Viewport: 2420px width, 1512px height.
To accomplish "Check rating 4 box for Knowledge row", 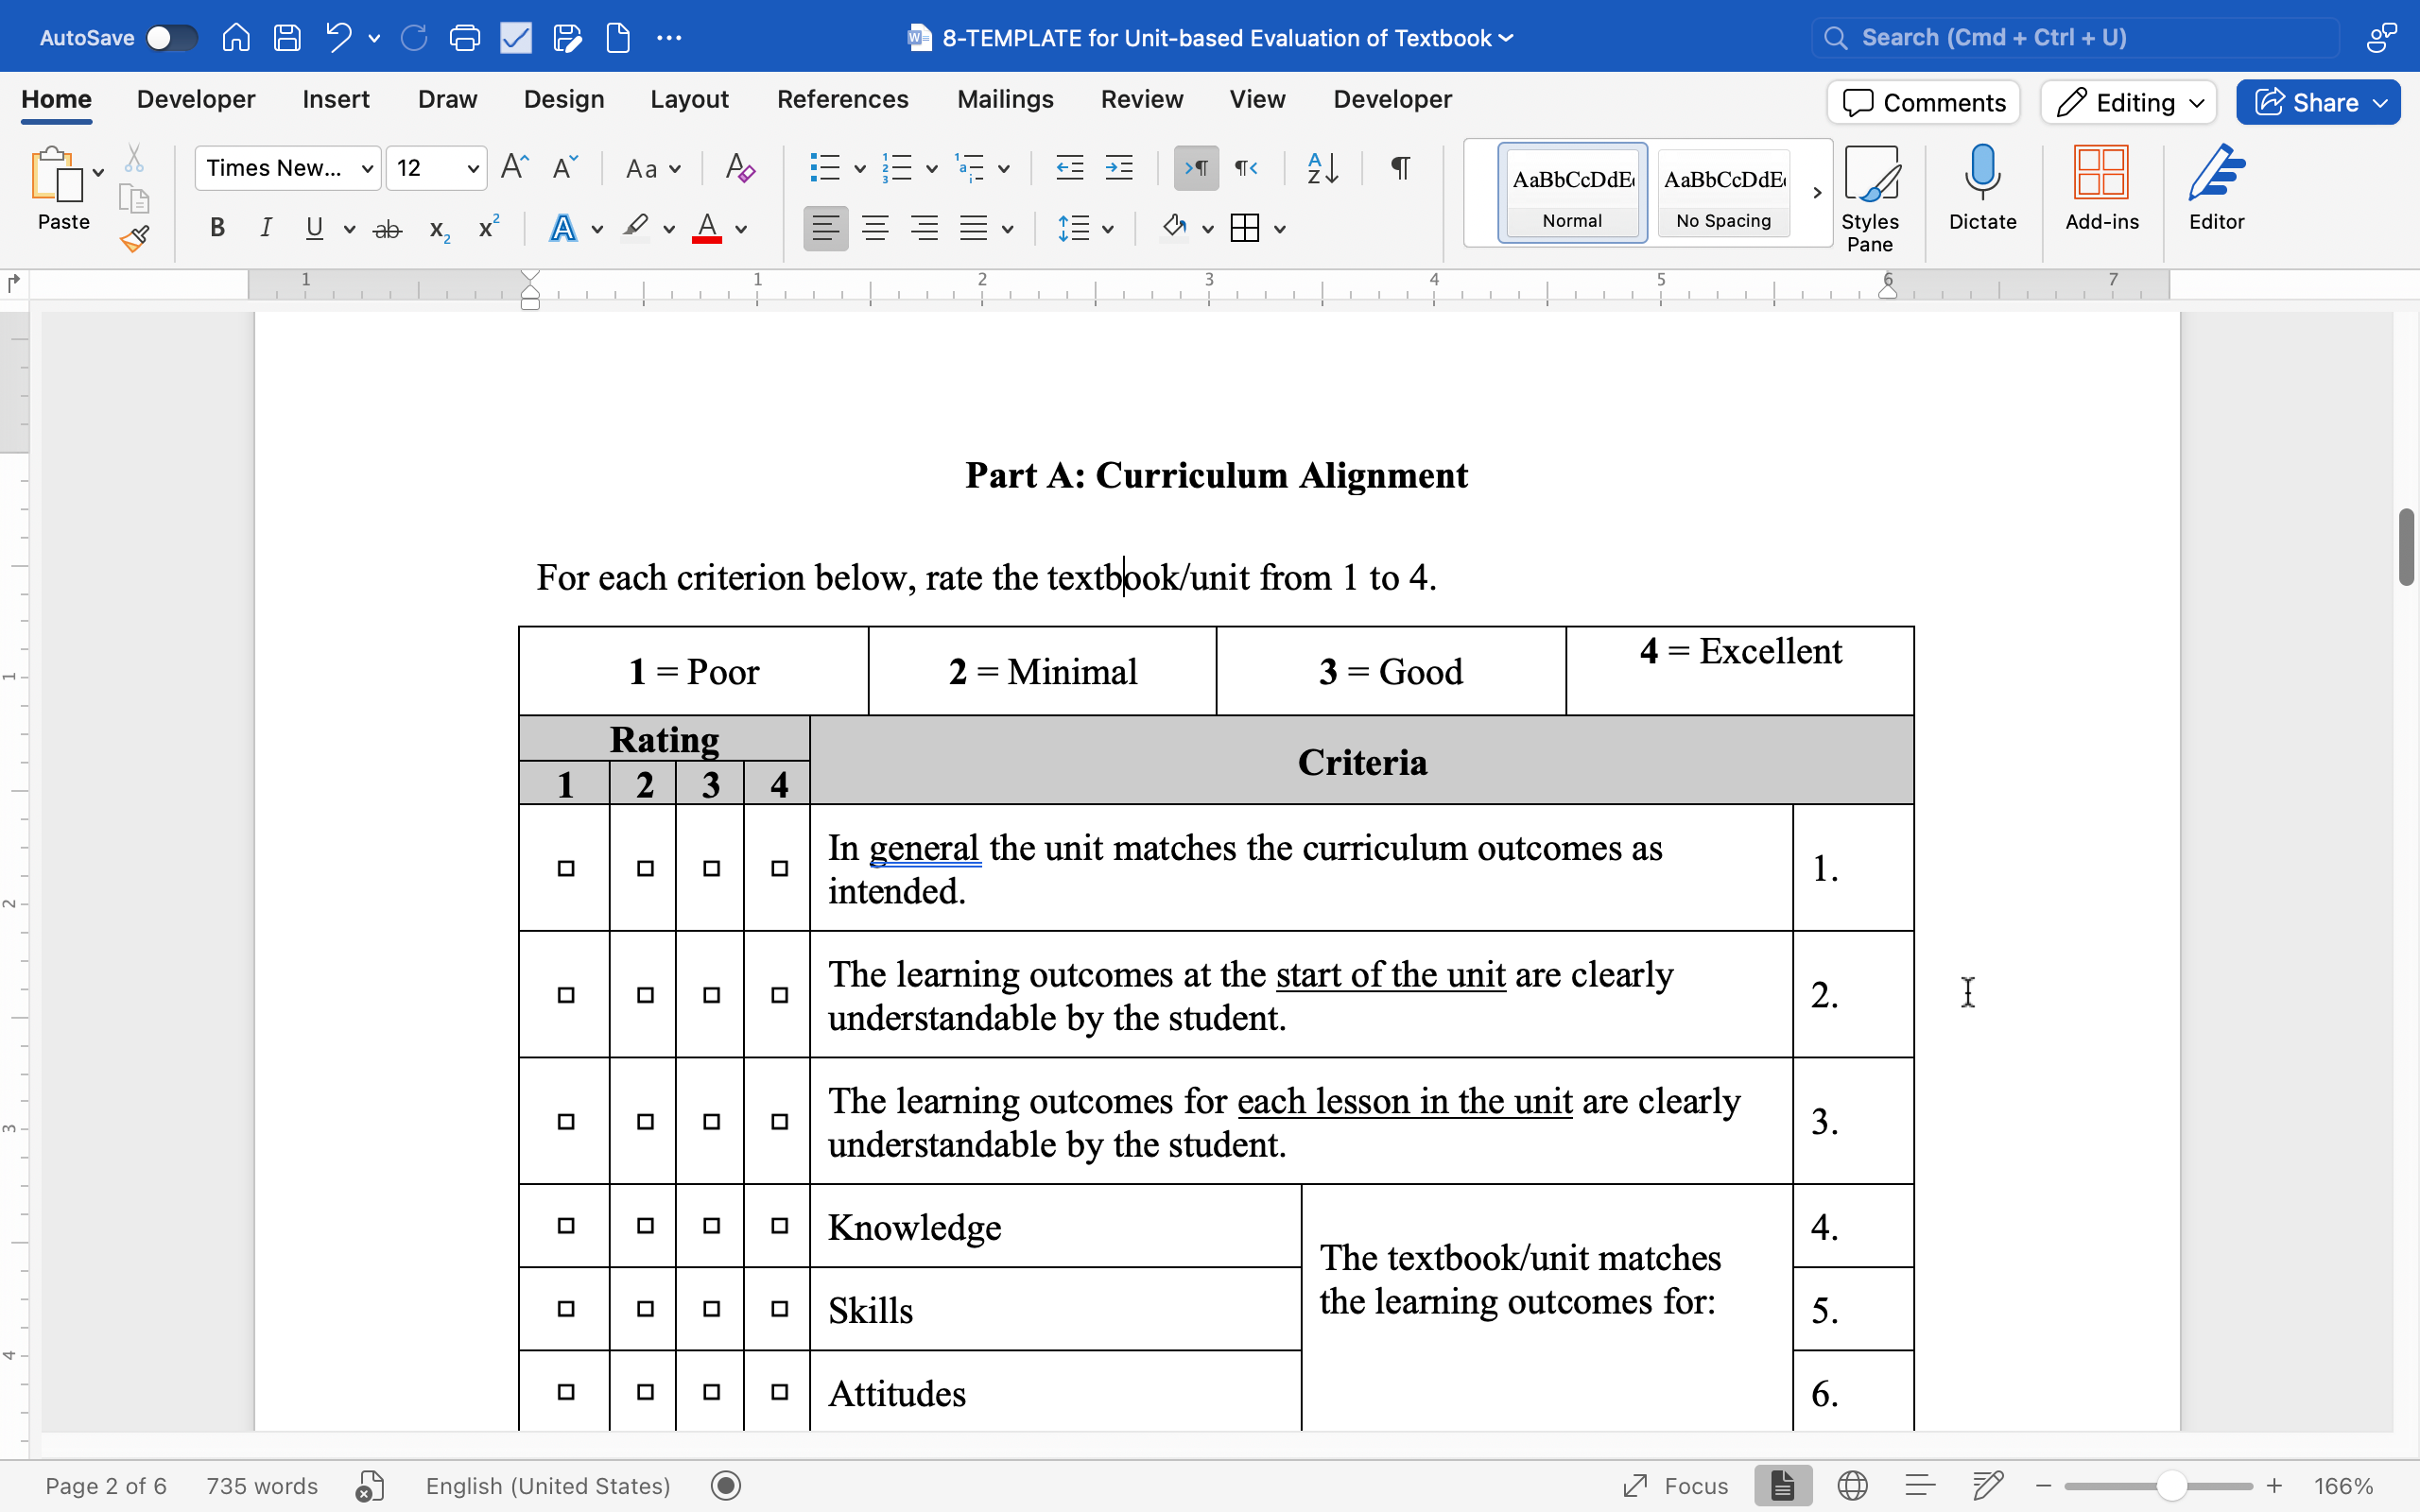I will click(x=779, y=1226).
